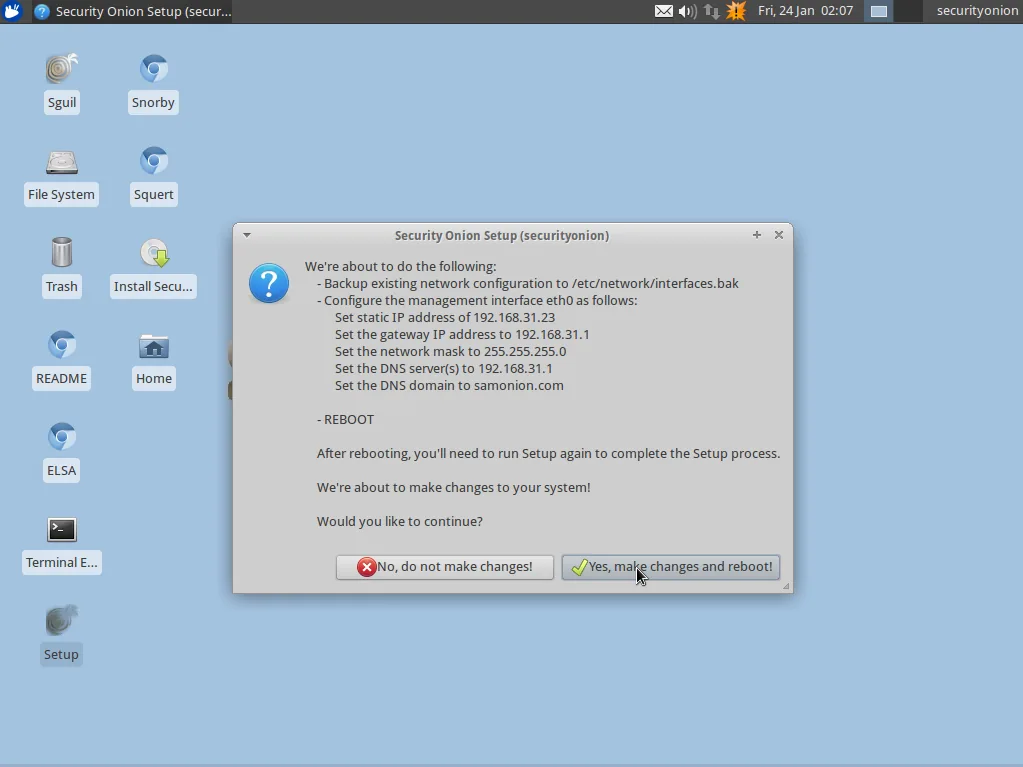The height and width of the screenshot is (767, 1023).
Task: Click the text 'Would you like to continue?'
Action: 399,521
